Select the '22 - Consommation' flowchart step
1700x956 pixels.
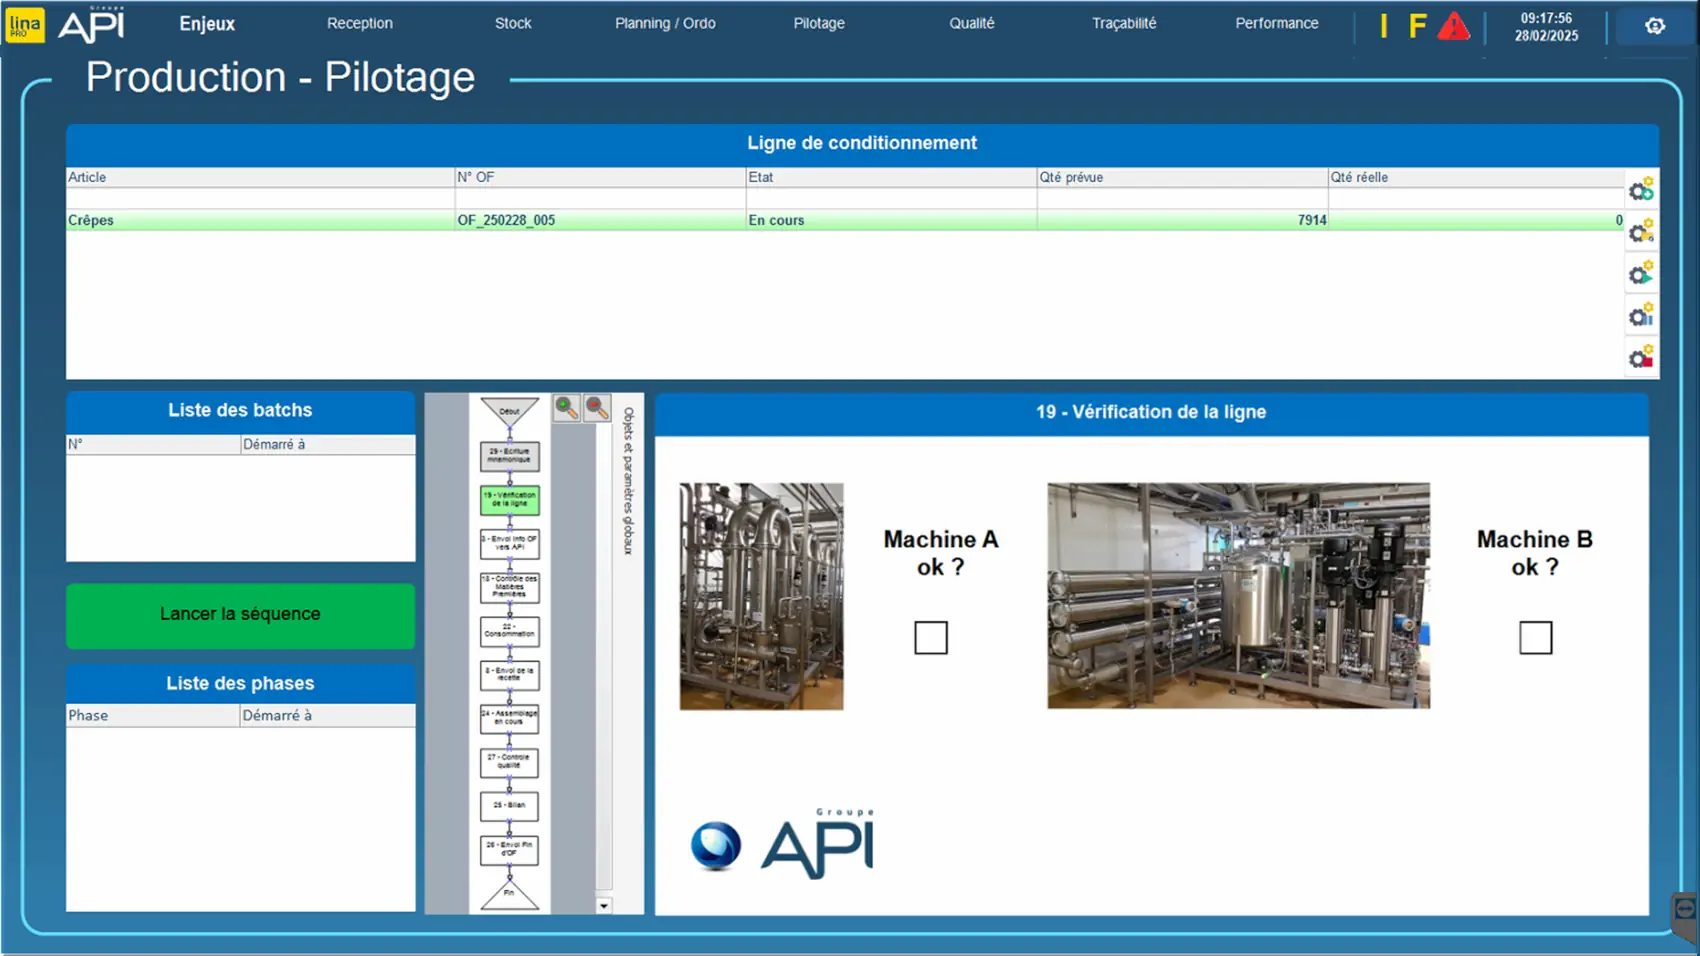pyautogui.click(x=509, y=631)
